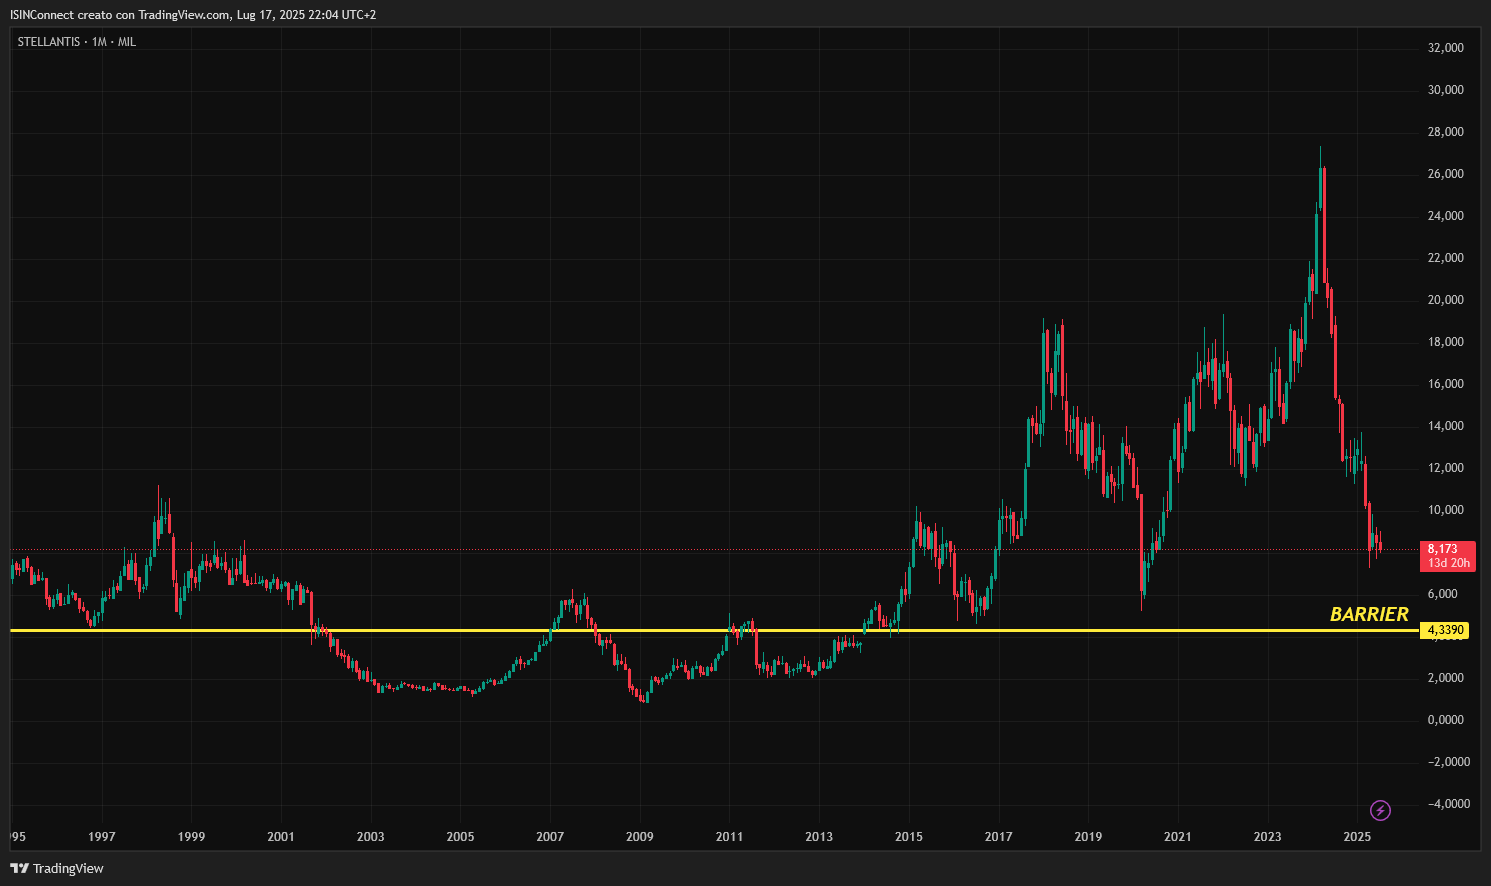Click the 2005 time axis label
The image size is (1491, 886).
click(x=461, y=837)
